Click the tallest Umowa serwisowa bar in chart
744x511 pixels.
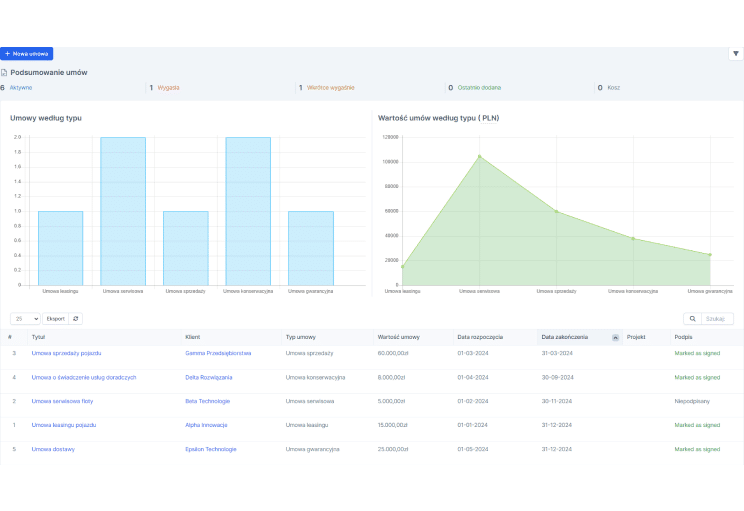tap(123, 210)
